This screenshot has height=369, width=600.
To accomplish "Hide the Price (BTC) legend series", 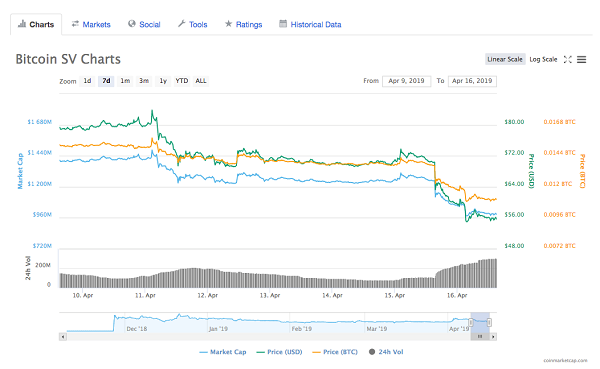I will tap(335, 352).
